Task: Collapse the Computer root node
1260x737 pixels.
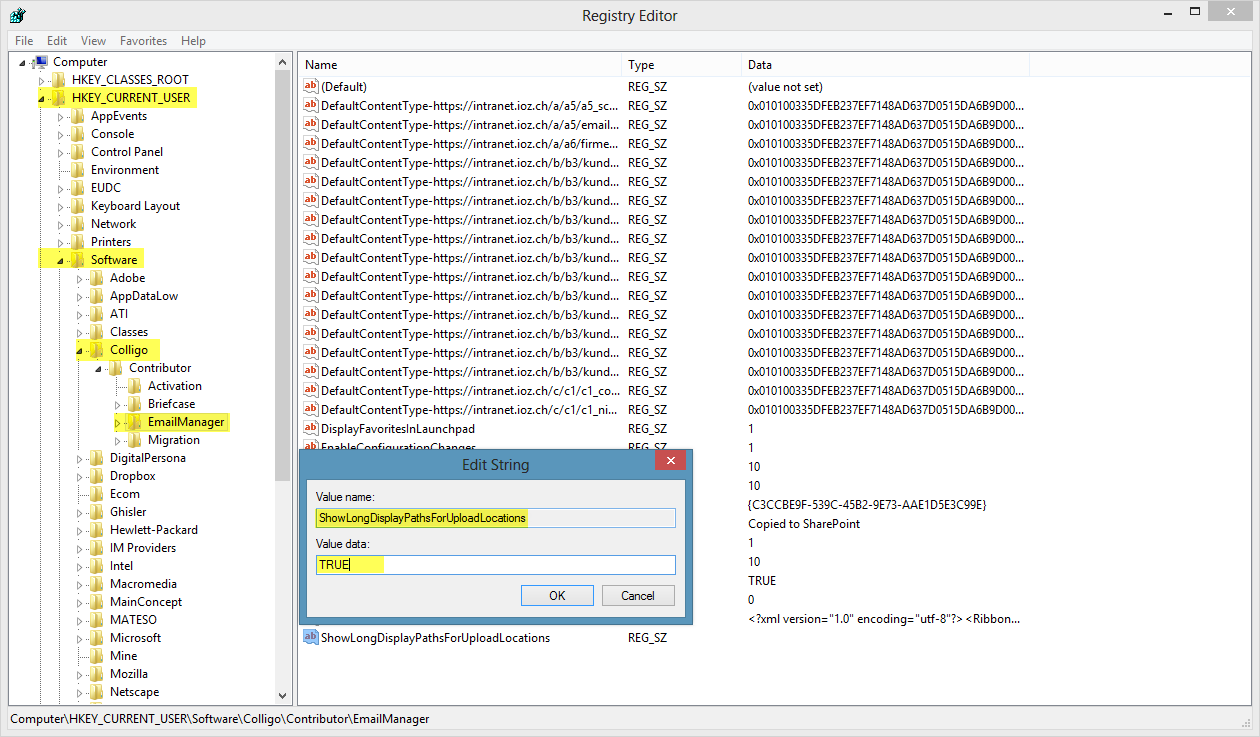Action: (22, 62)
